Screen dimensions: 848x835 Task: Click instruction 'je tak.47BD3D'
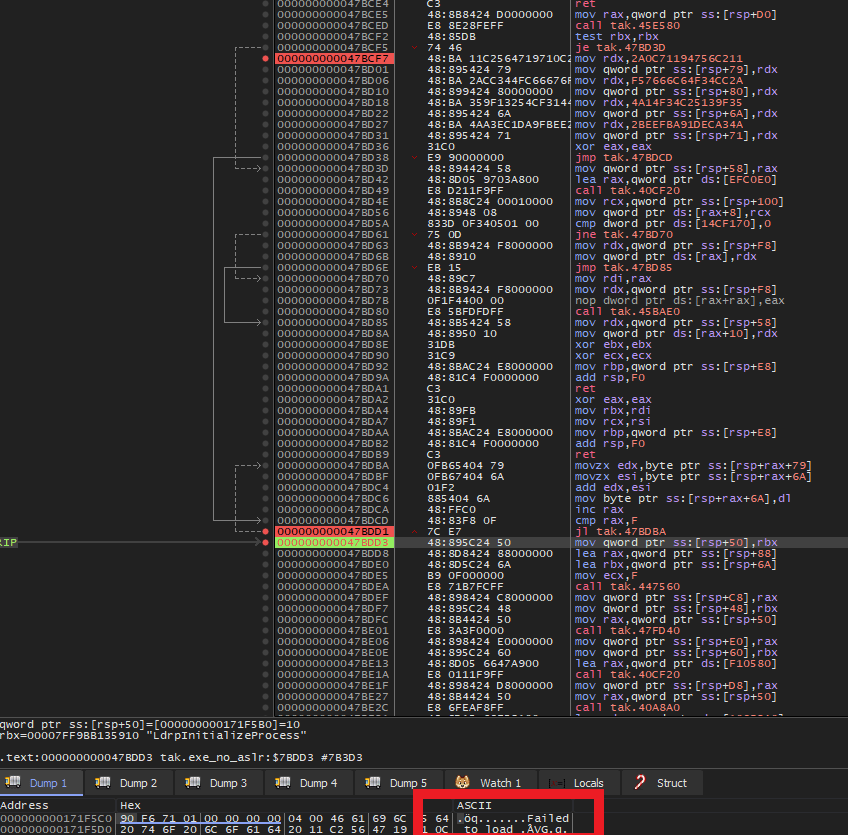(x=620, y=48)
